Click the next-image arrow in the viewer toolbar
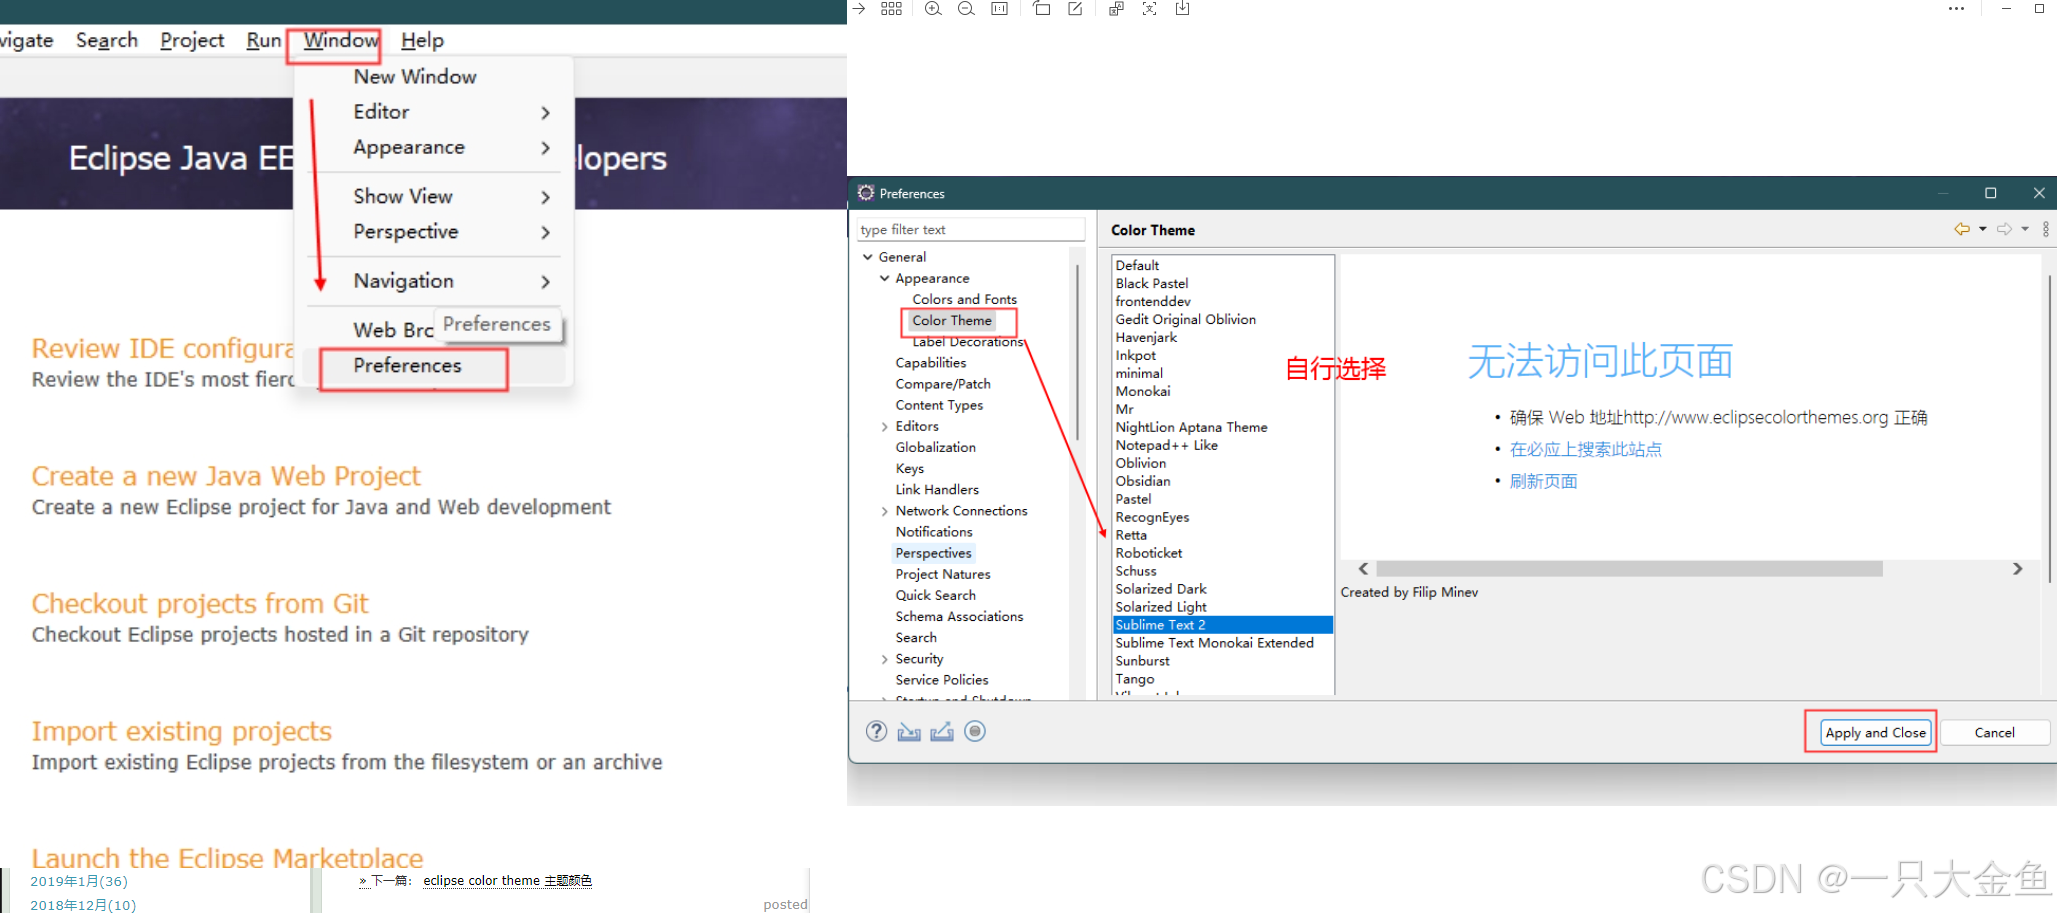The width and height of the screenshot is (2057, 913). (x=858, y=9)
